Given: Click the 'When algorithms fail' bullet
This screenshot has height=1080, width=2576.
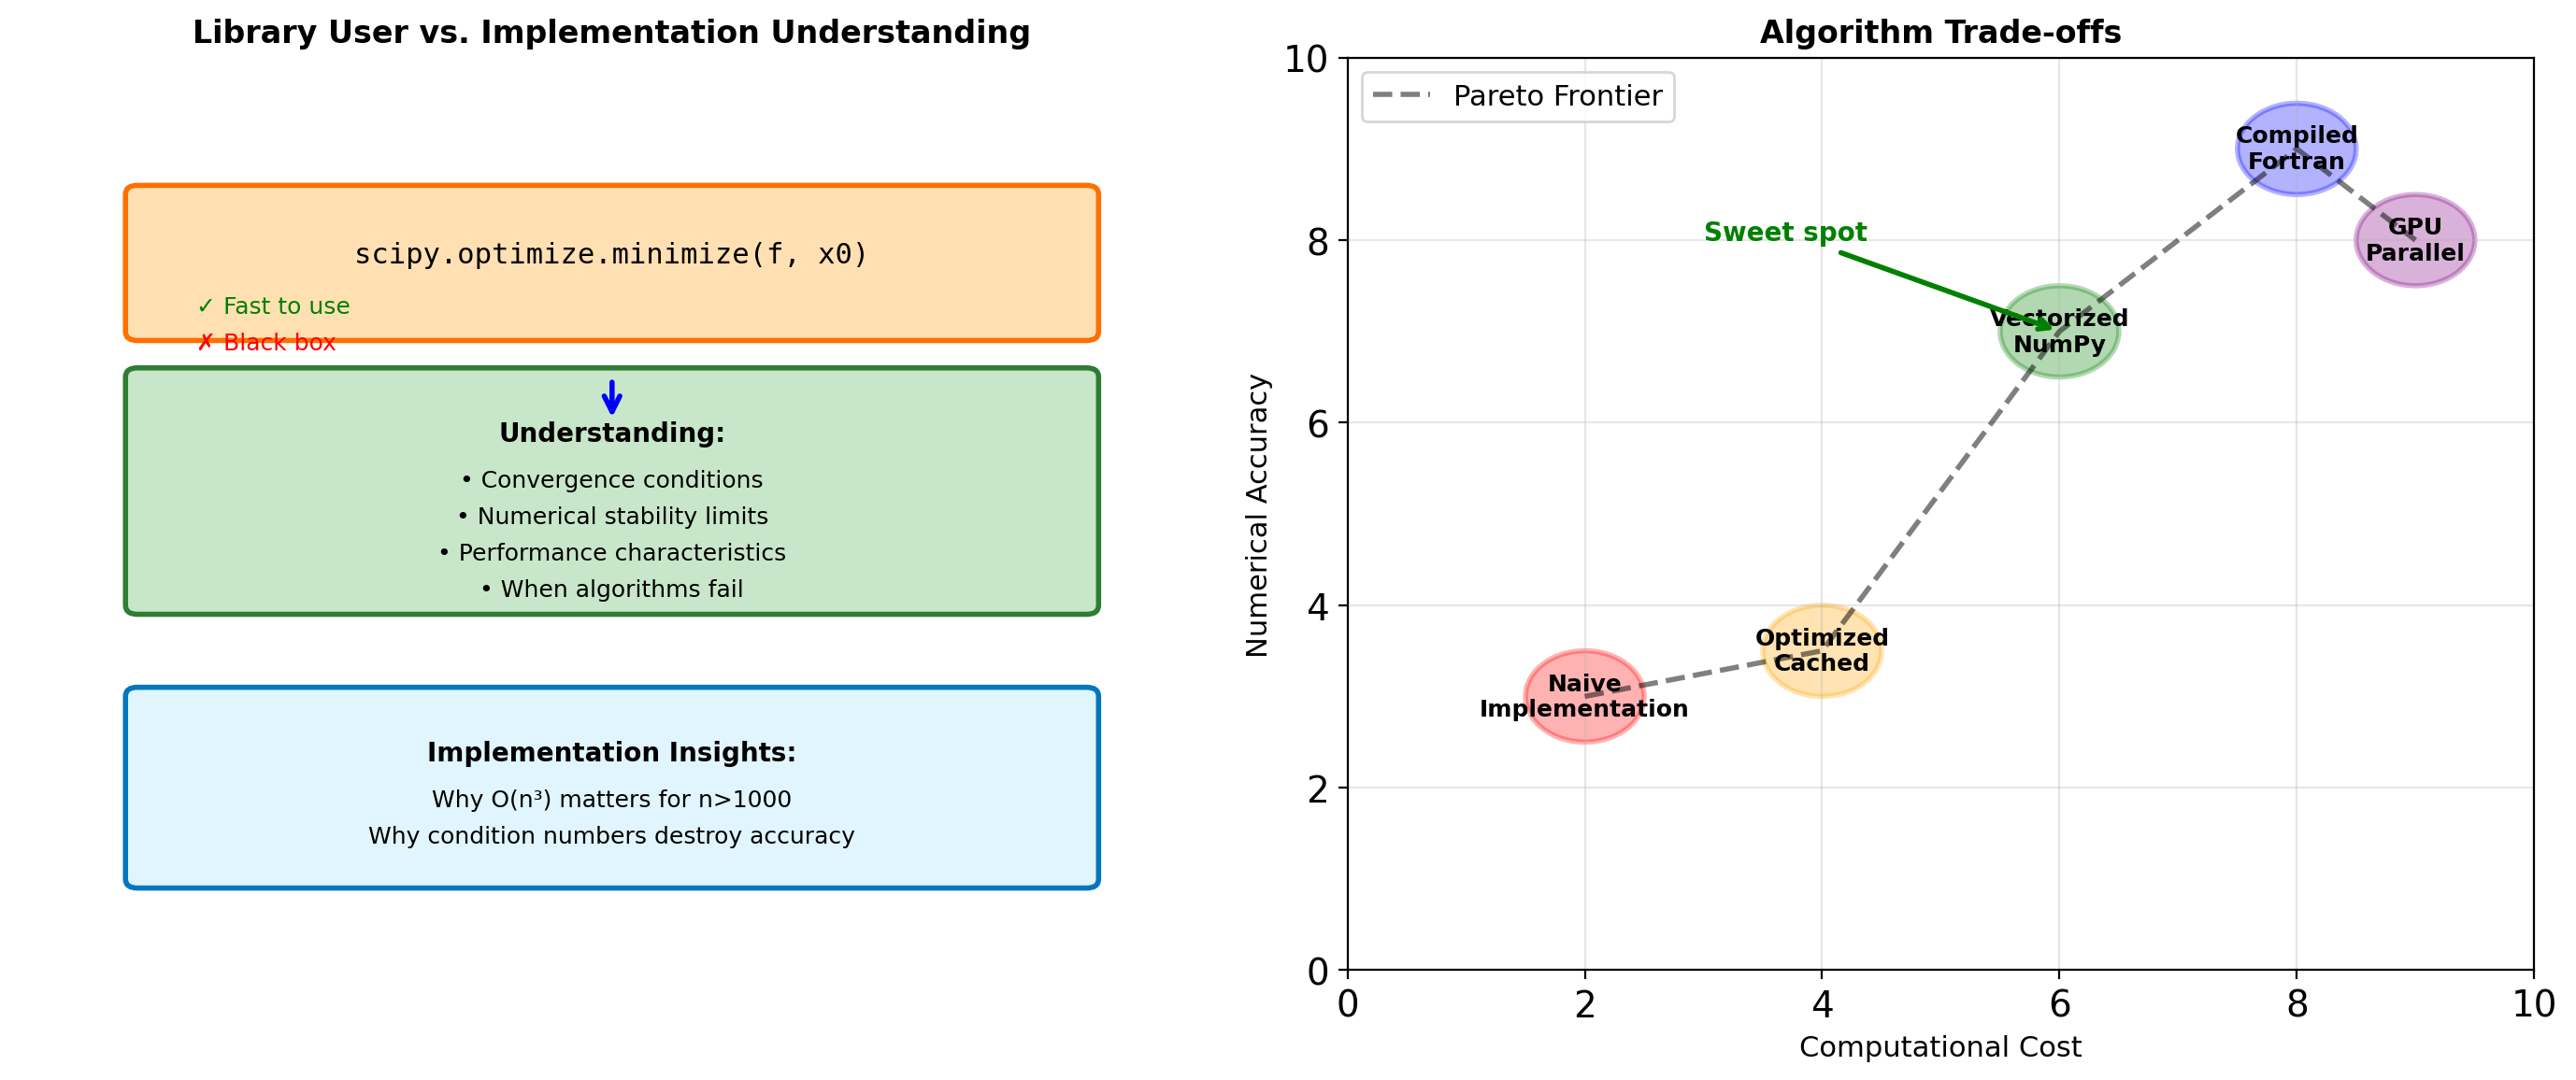Looking at the screenshot, I should click(612, 589).
